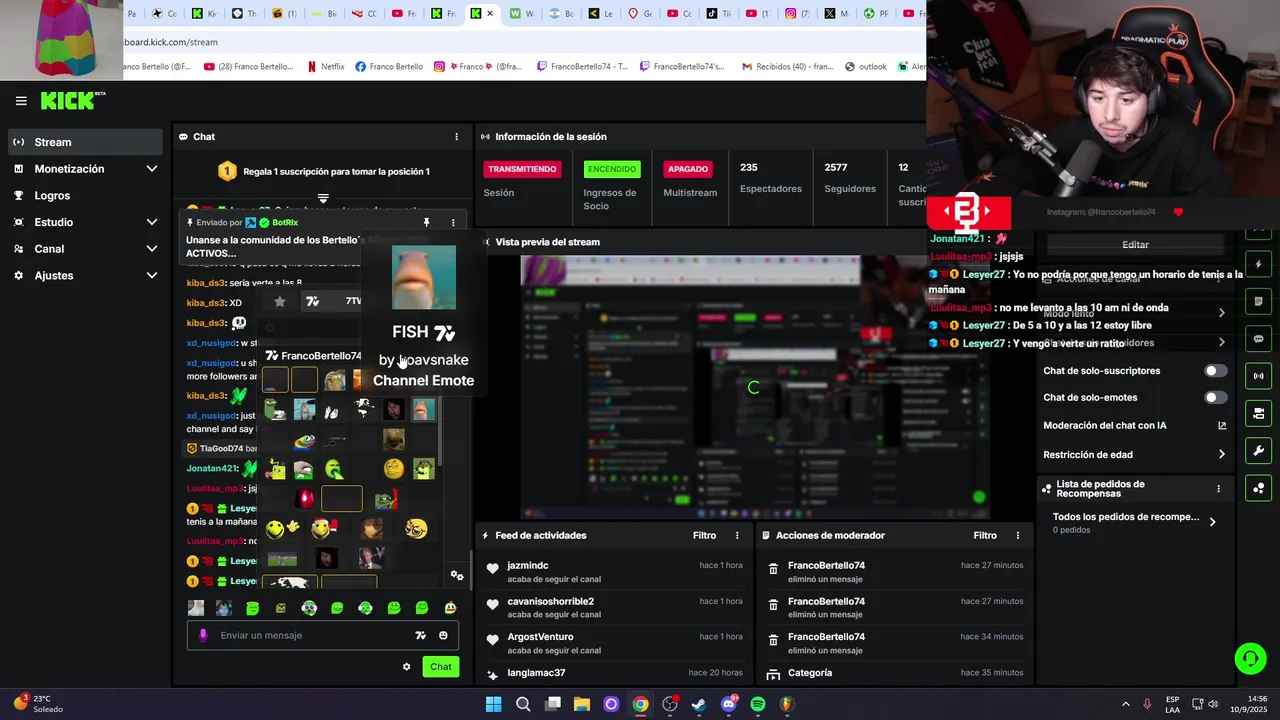The width and height of the screenshot is (1280, 720).
Task: Click the Transmitiendo session status badge
Action: 522,169
